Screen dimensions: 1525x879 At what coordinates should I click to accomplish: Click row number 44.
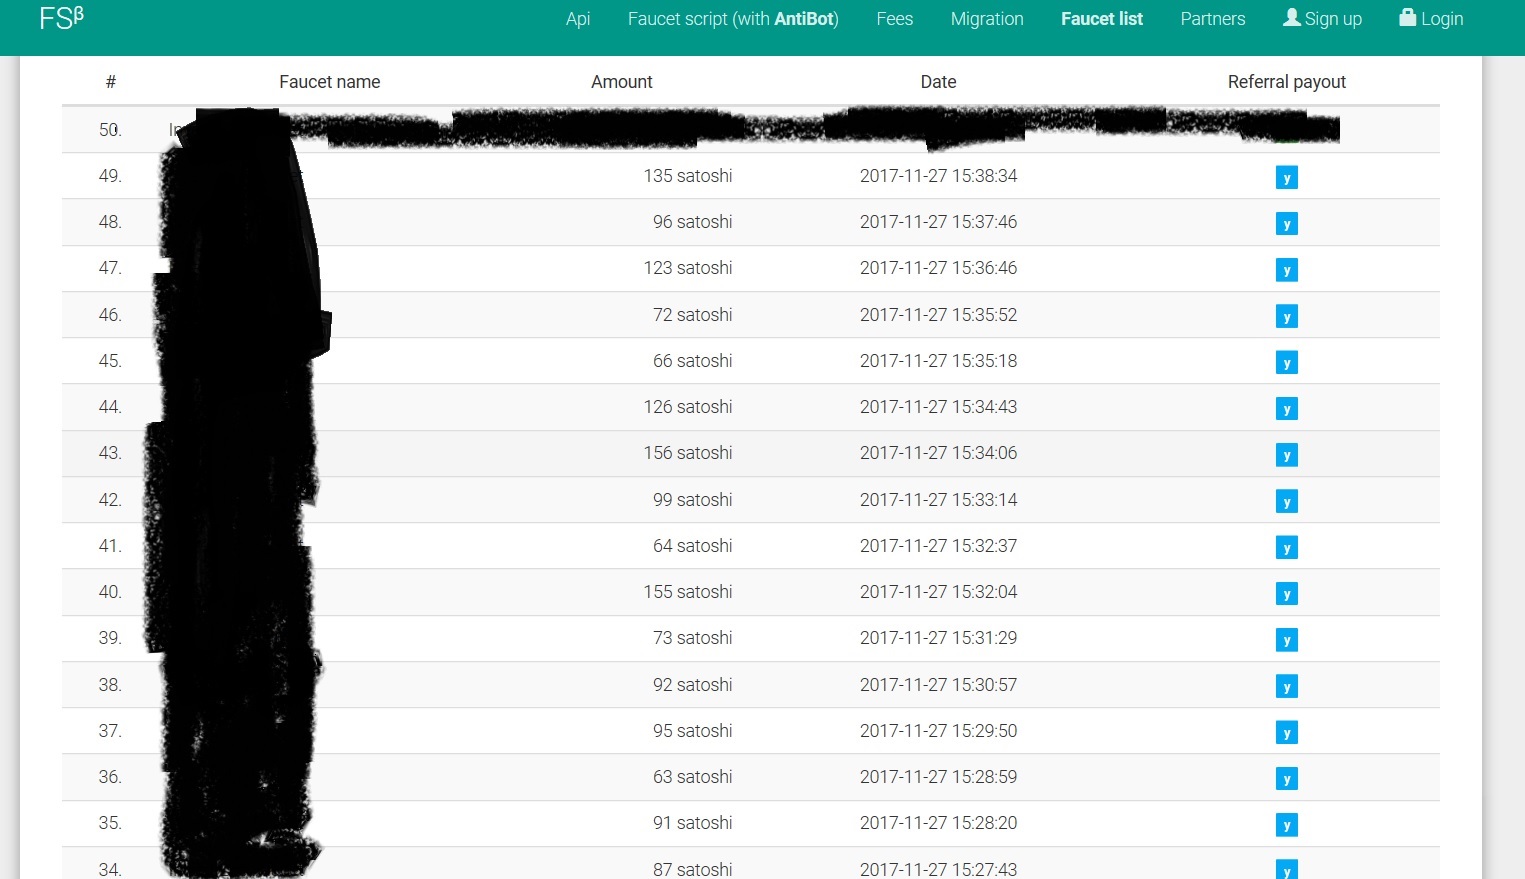click(x=110, y=407)
